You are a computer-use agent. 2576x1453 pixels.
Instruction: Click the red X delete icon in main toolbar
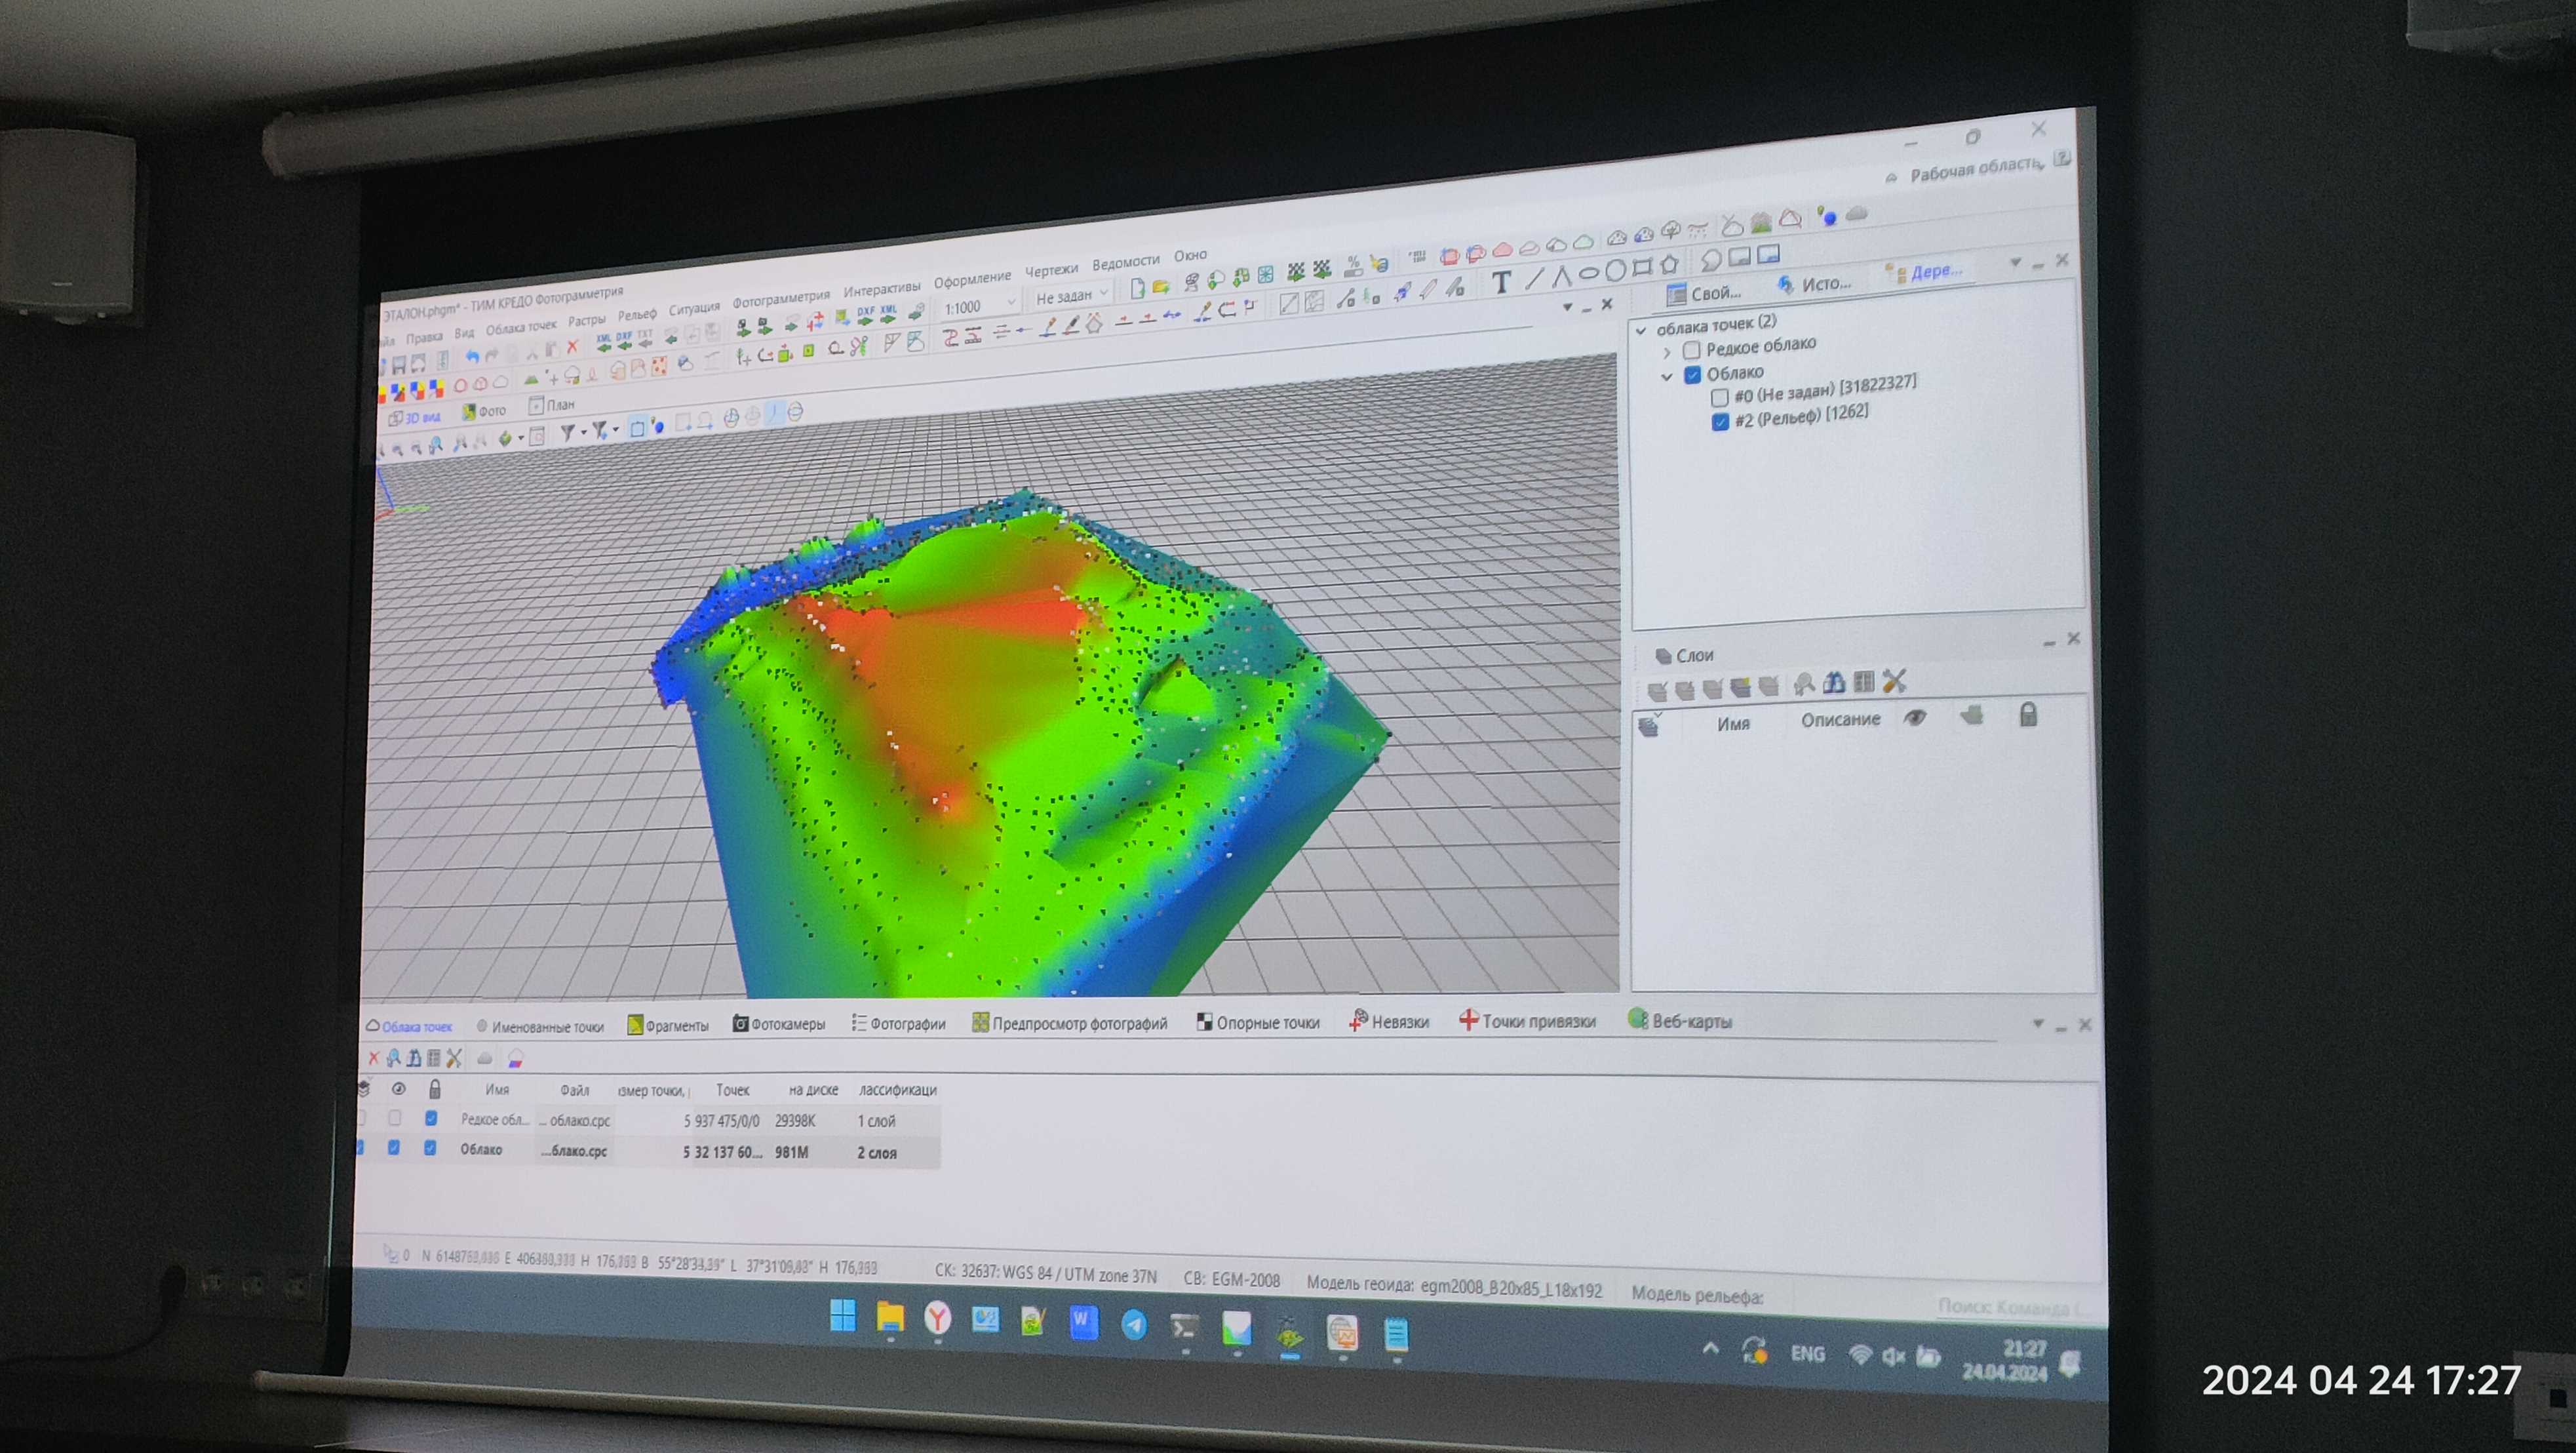pyautogui.click(x=573, y=346)
